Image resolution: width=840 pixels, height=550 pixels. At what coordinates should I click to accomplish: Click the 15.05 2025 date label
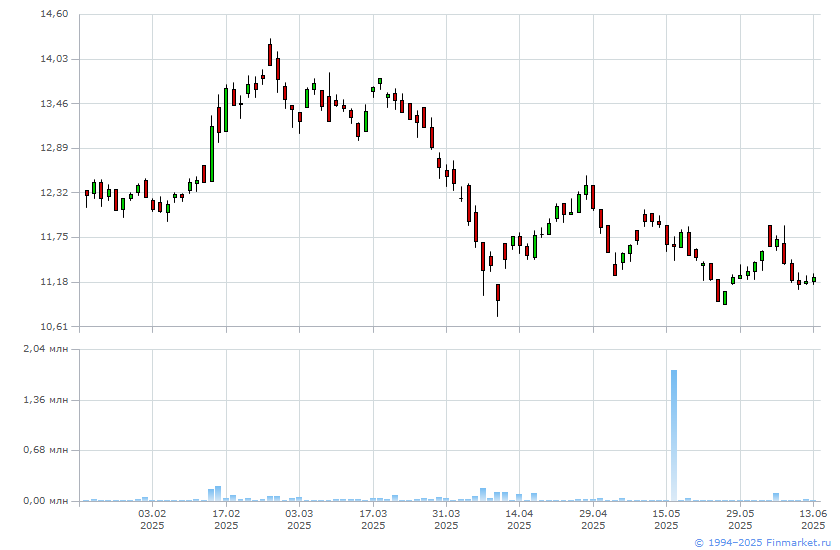666,519
